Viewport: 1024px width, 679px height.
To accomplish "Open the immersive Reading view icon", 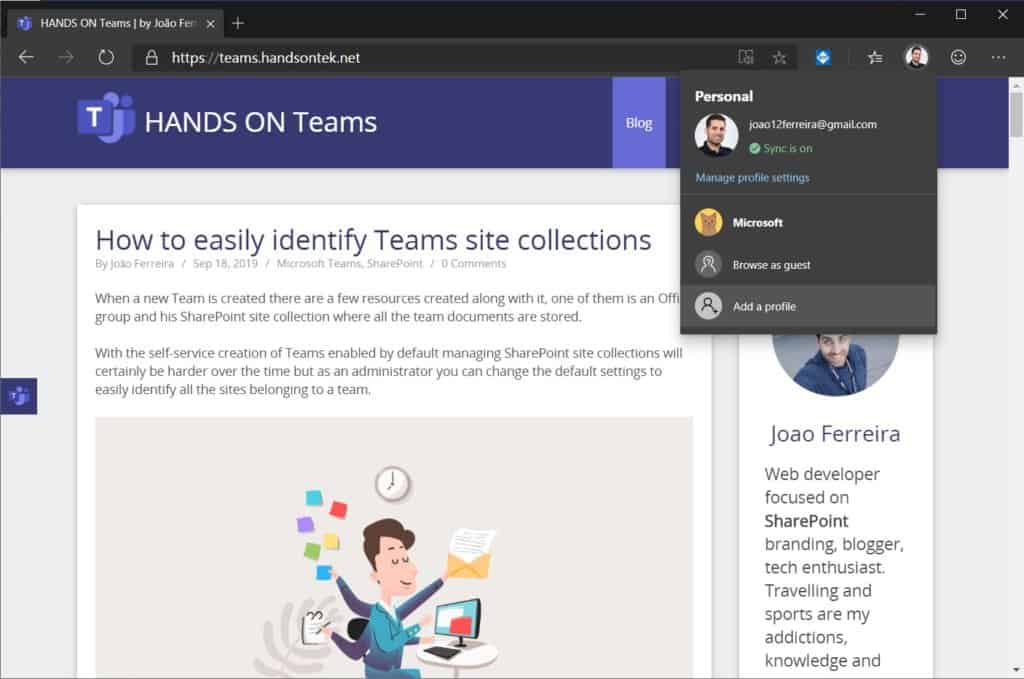I will 746,57.
